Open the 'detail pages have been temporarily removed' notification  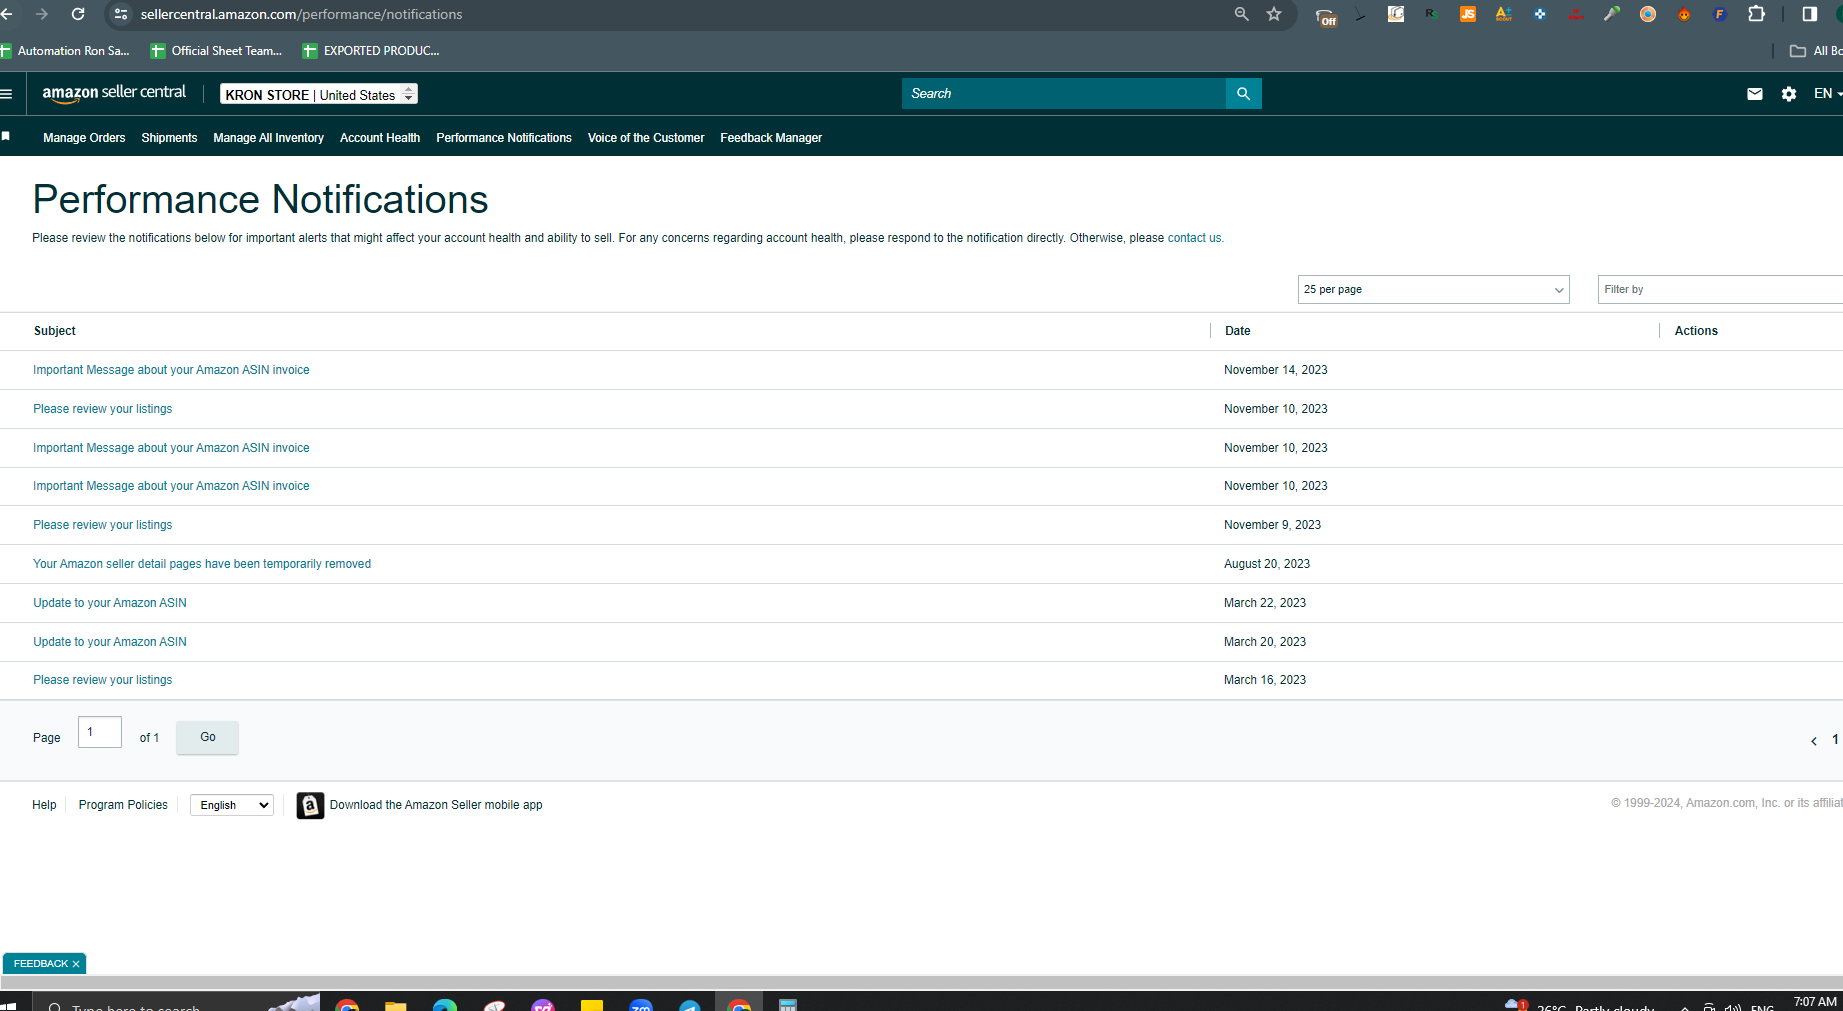[x=202, y=564]
